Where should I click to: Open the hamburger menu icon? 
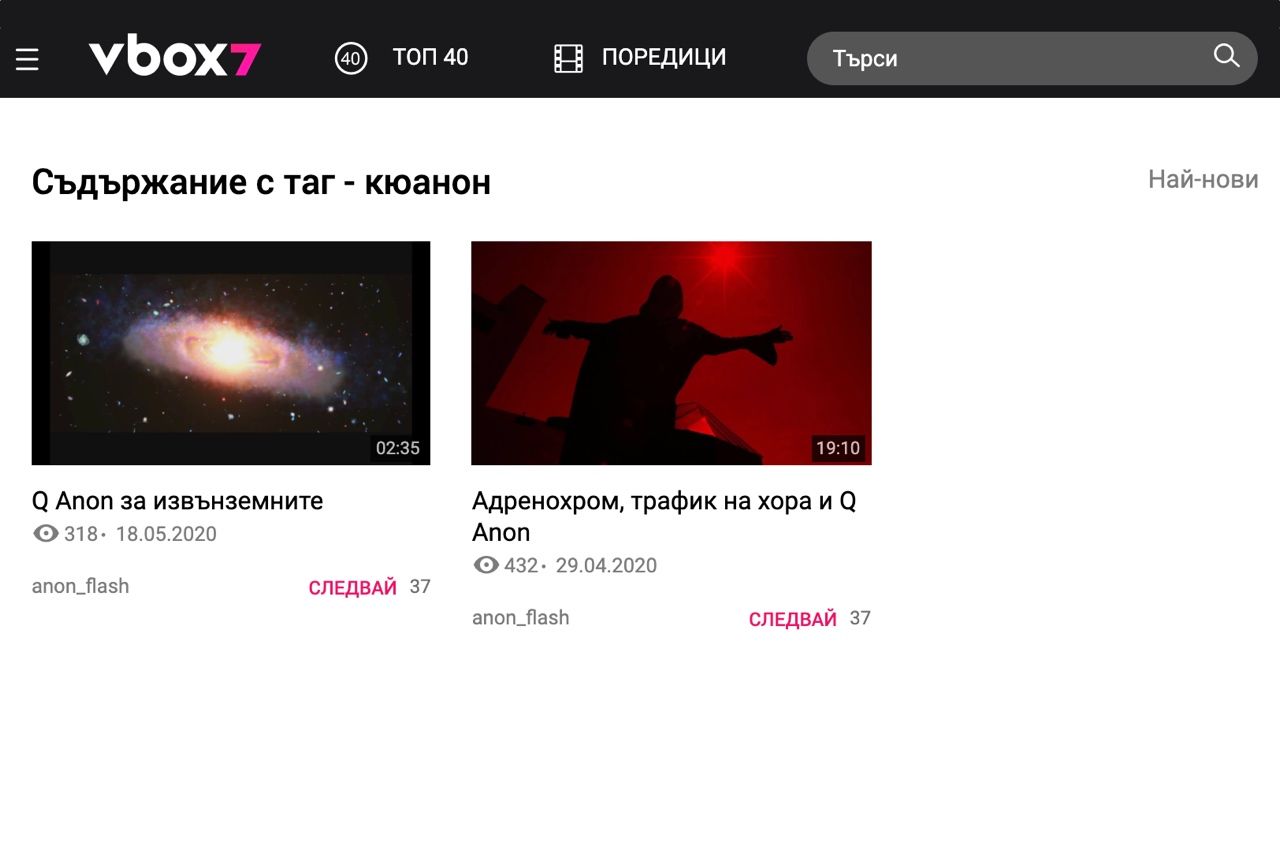click(27, 60)
